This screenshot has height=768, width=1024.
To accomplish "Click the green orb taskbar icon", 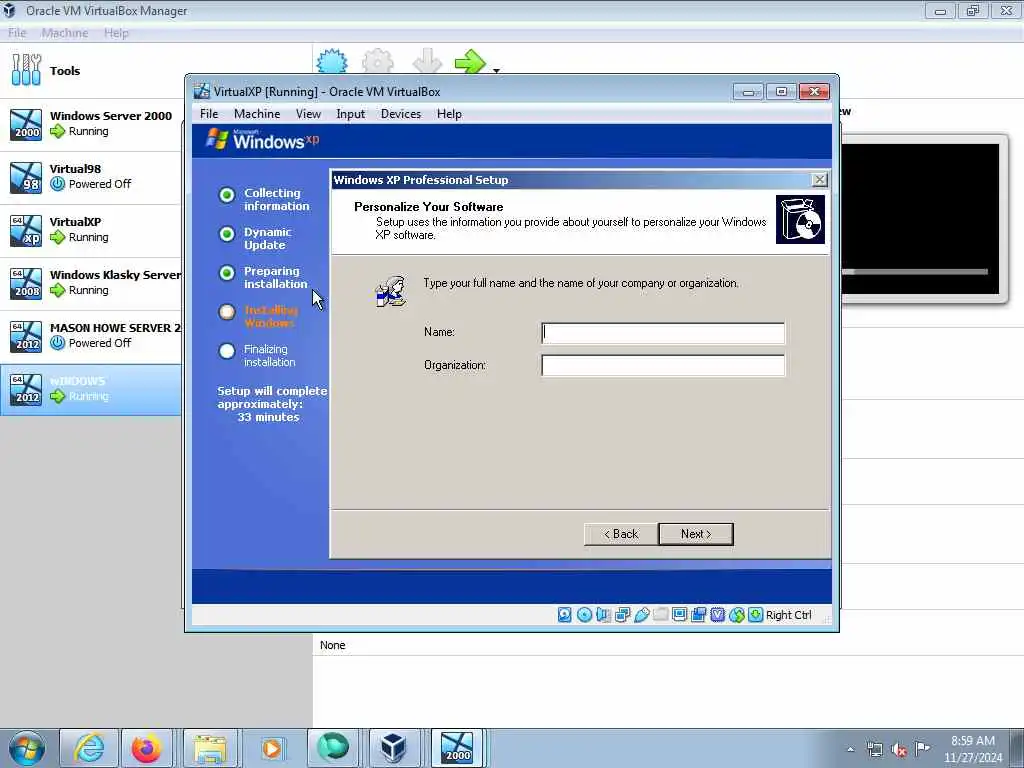I will click(333, 748).
